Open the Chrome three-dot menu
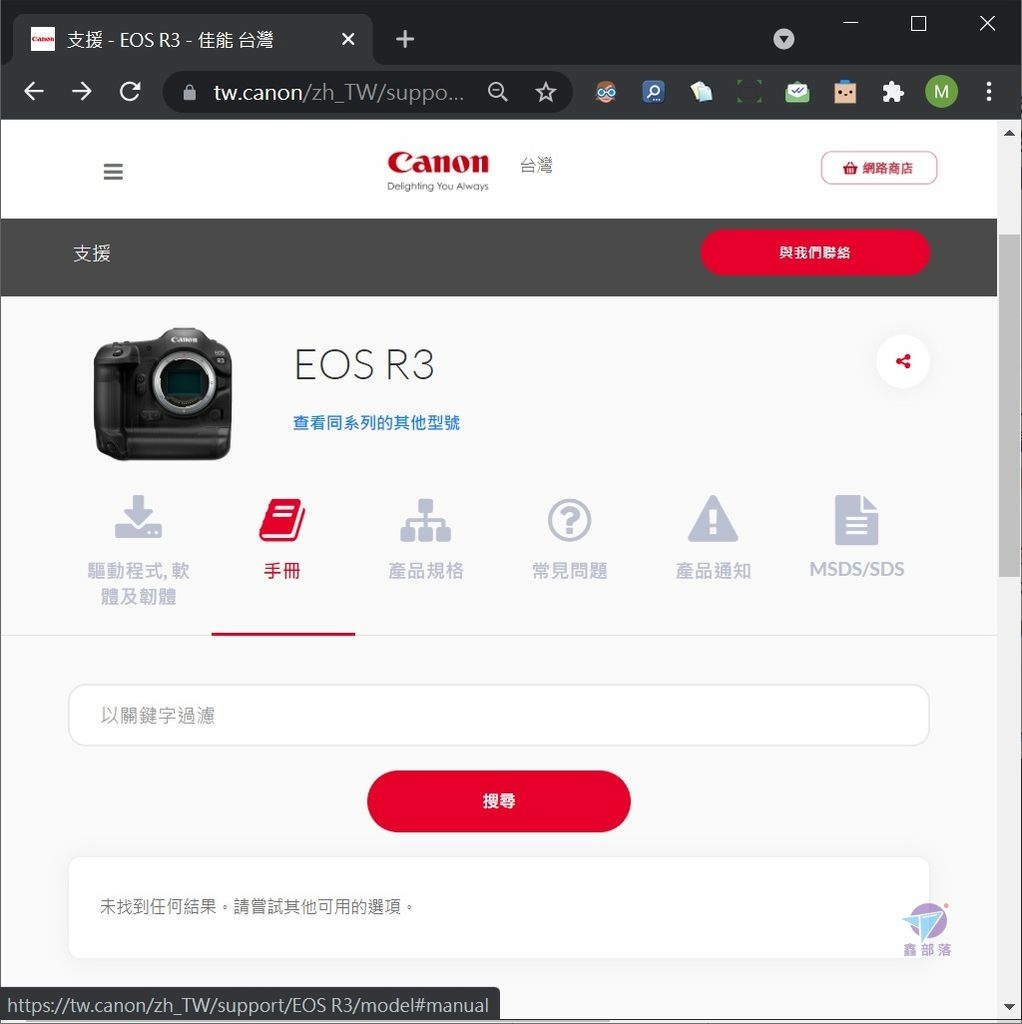 [x=989, y=91]
